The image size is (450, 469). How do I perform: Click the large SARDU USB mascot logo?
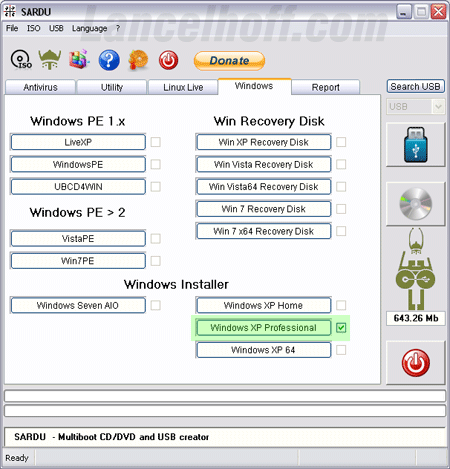(x=415, y=269)
